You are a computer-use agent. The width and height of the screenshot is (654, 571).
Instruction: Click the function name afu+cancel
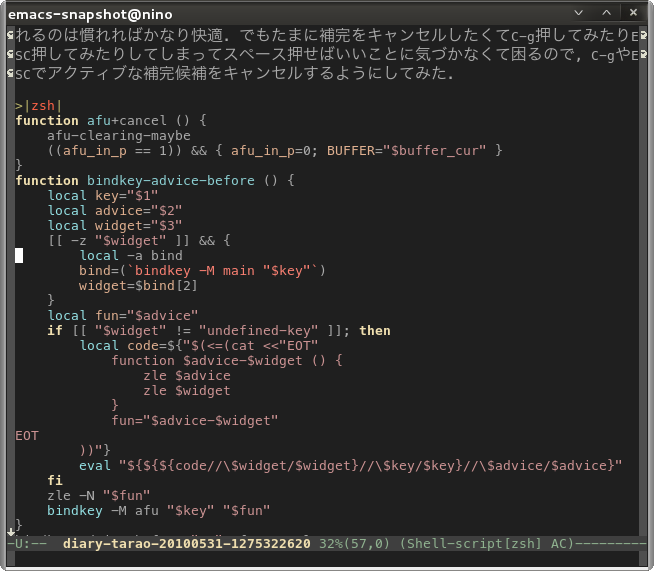coord(127,121)
